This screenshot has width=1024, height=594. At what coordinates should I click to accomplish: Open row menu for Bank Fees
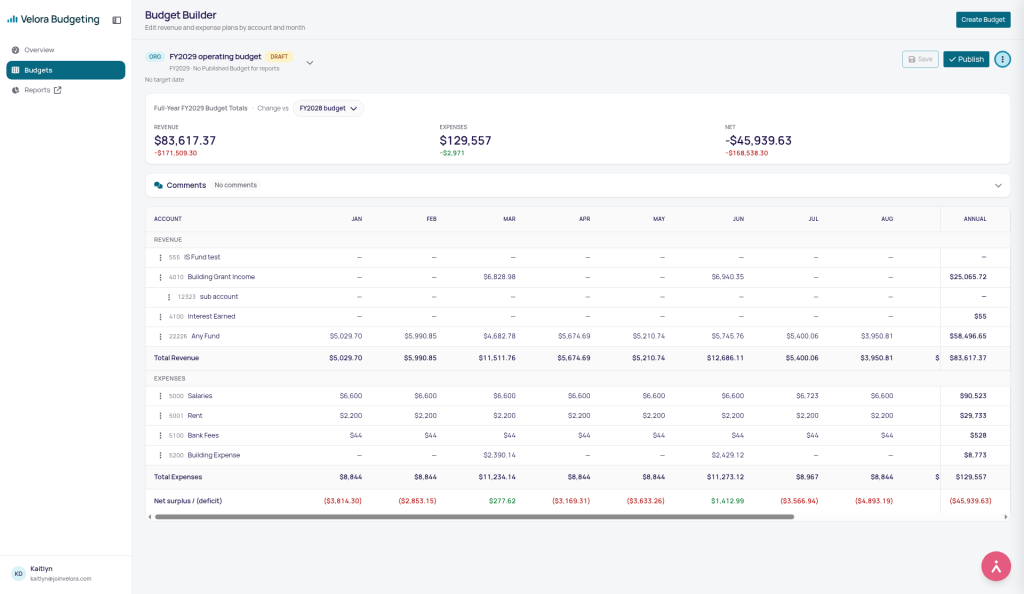coord(161,435)
